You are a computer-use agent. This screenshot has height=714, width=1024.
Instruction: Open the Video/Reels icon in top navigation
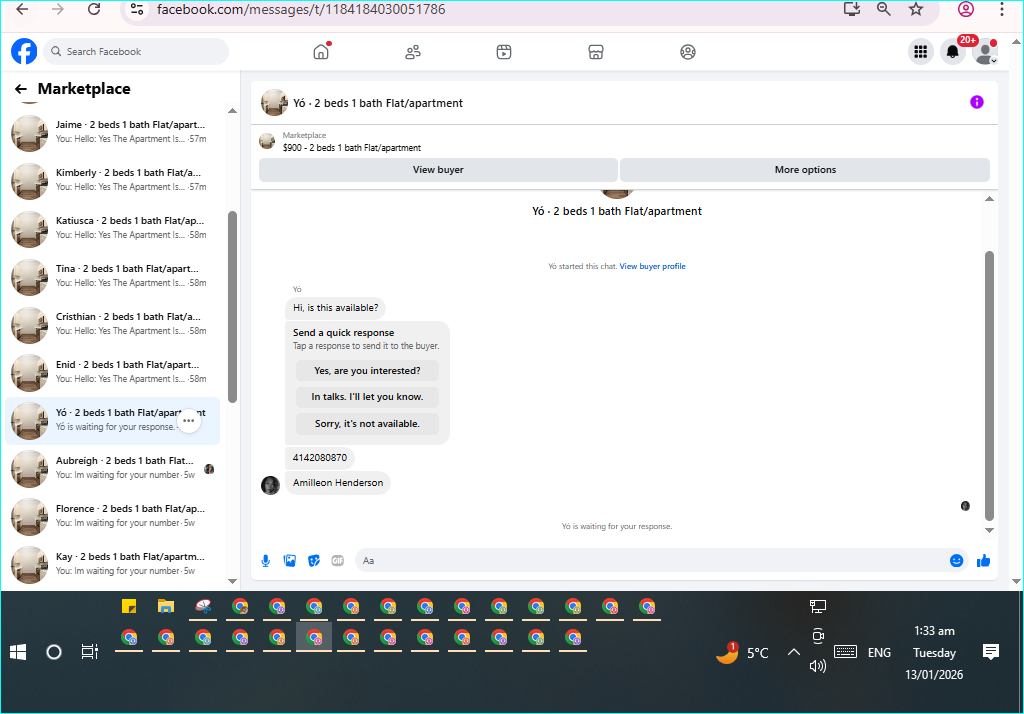[x=504, y=52]
